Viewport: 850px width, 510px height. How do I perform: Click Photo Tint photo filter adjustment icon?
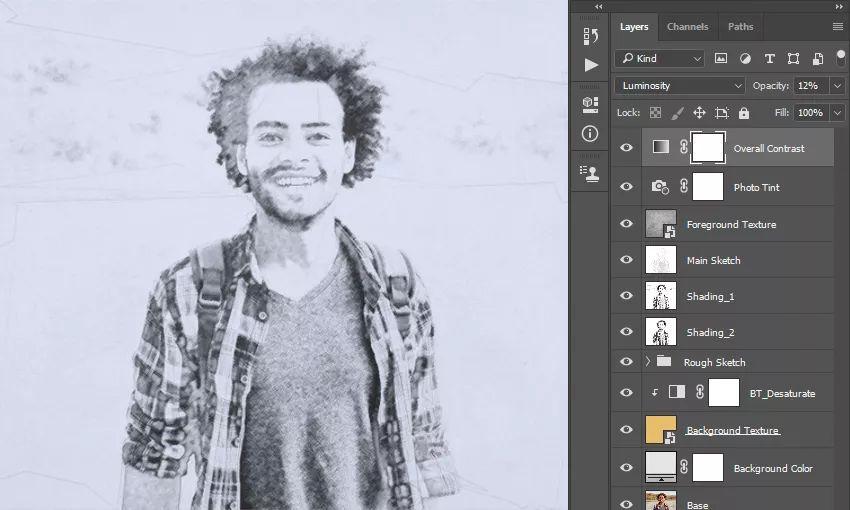660,187
